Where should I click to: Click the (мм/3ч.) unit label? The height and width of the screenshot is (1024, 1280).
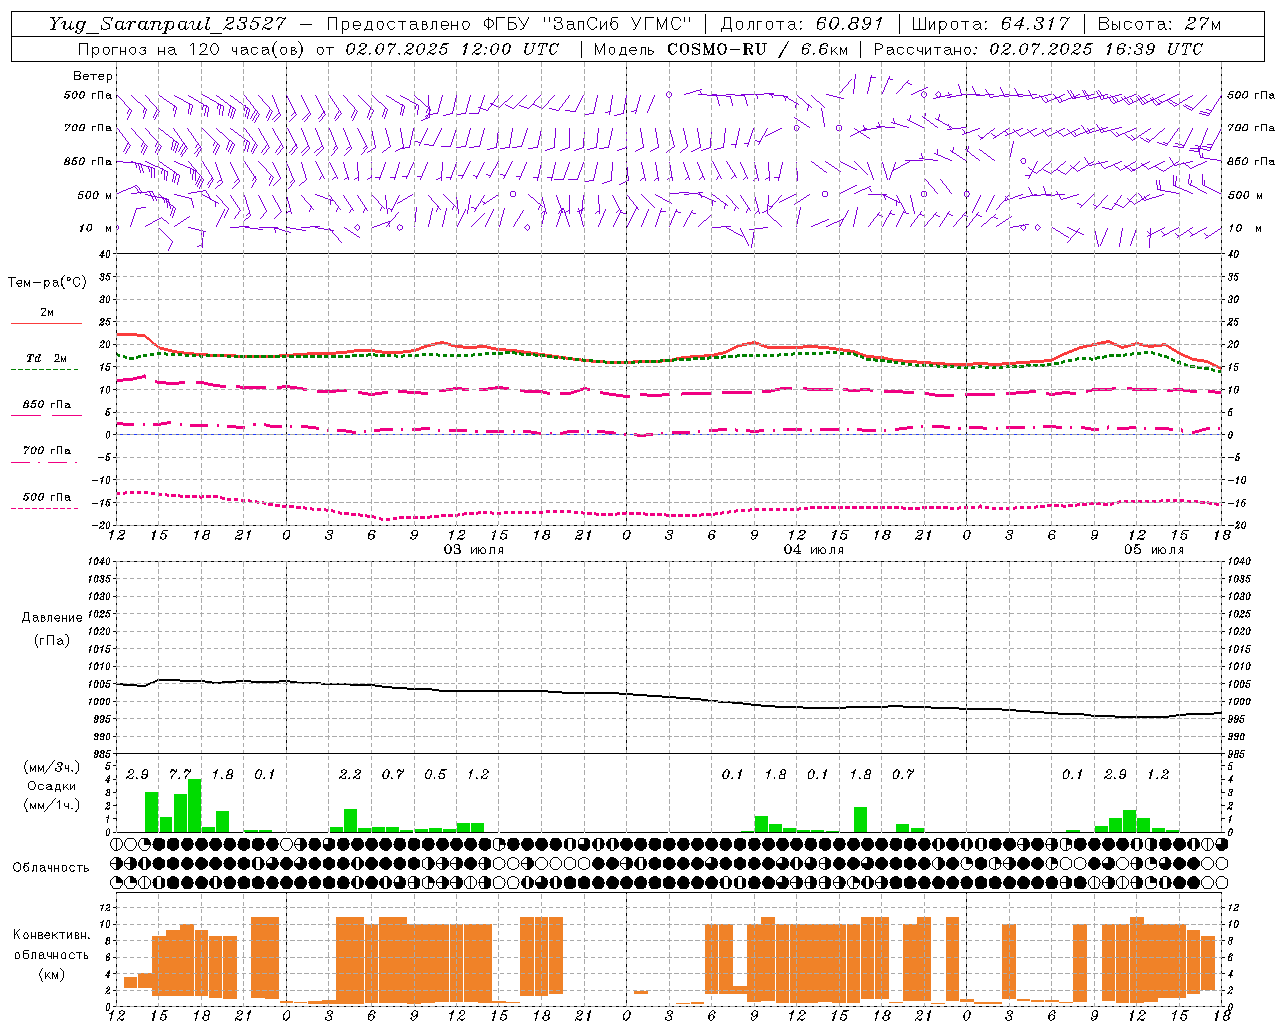(51, 767)
